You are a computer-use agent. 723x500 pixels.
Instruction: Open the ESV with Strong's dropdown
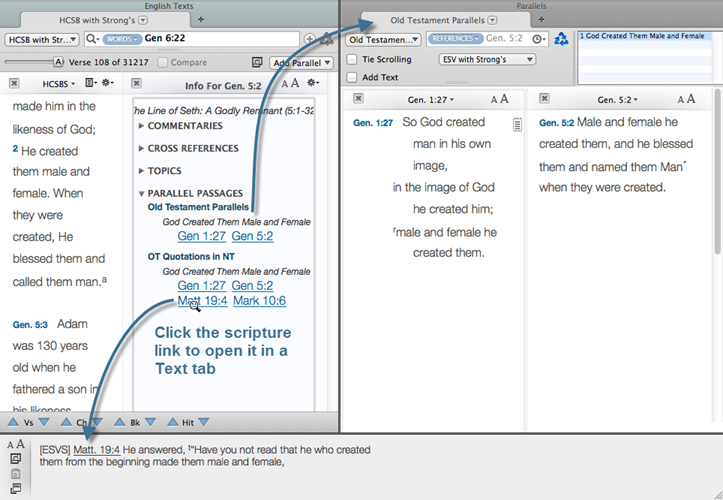pos(487,59)
